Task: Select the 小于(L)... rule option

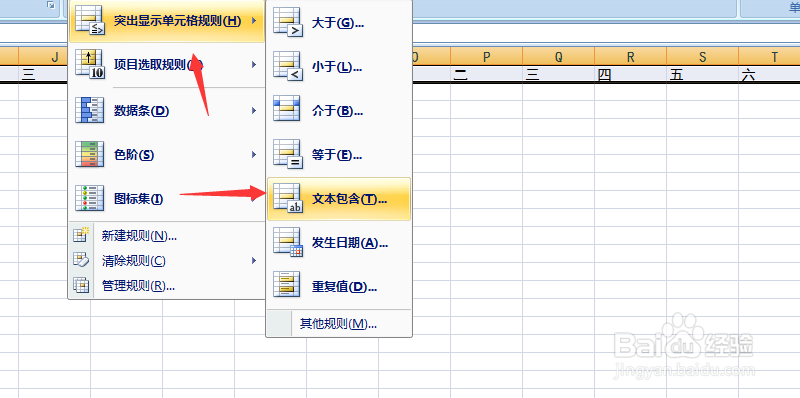Action: point(339,67)
